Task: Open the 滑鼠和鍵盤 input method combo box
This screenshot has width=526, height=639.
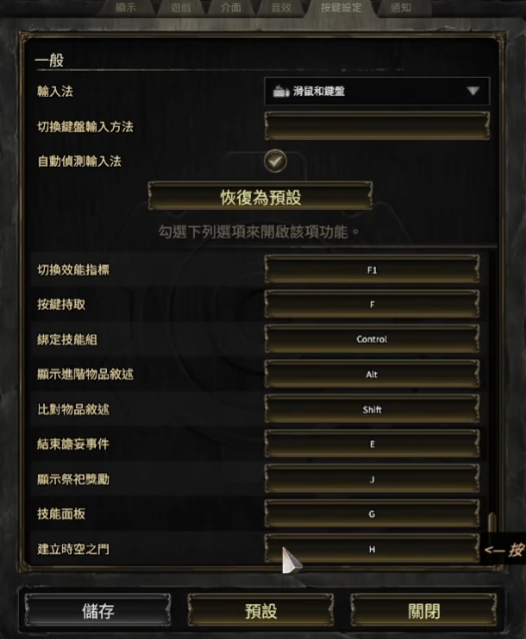Action: (x=377, y=91)
